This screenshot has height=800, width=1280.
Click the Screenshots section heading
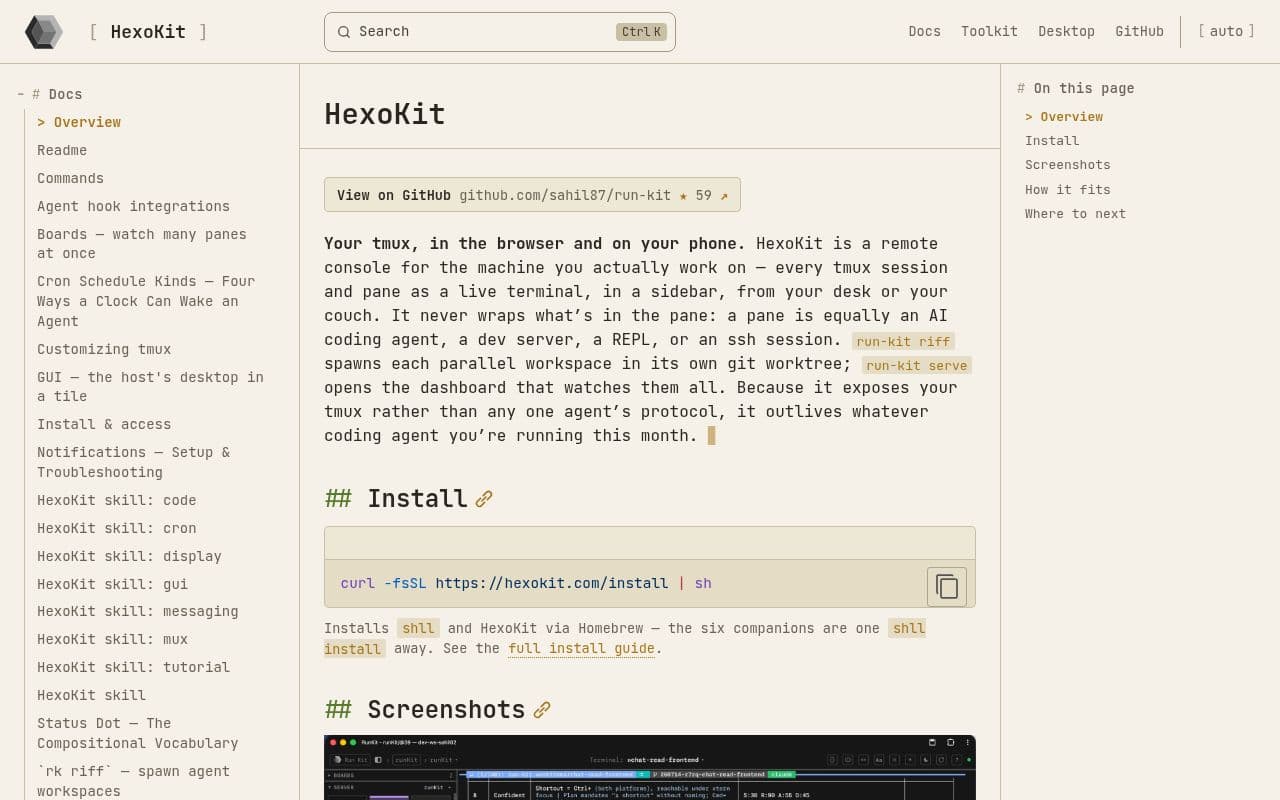pos(446,710)
